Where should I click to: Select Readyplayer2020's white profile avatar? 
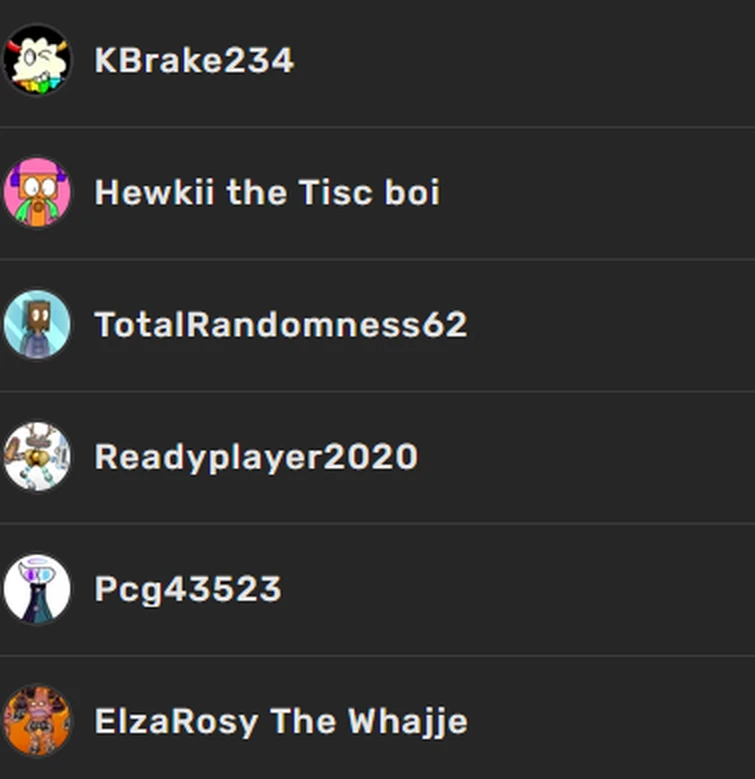(x=37, y=457)
